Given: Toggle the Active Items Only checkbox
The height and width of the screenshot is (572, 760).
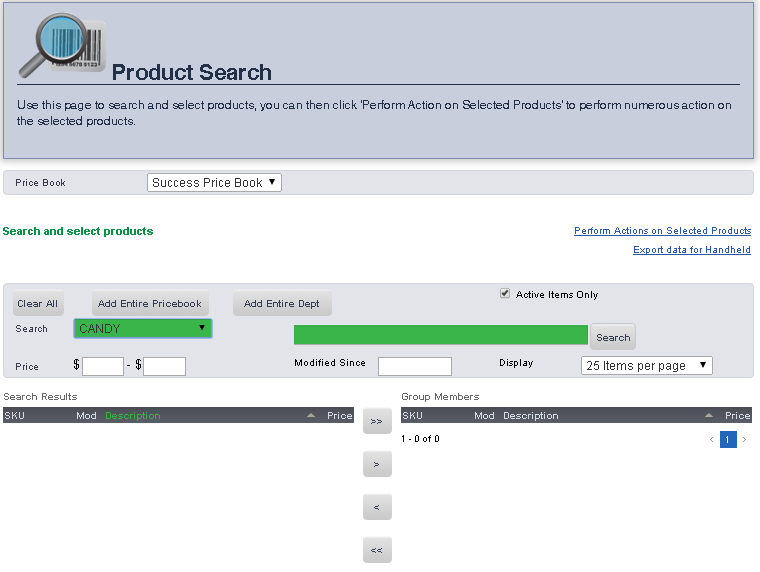Looking at the screenshot, I should pos(505,294).
